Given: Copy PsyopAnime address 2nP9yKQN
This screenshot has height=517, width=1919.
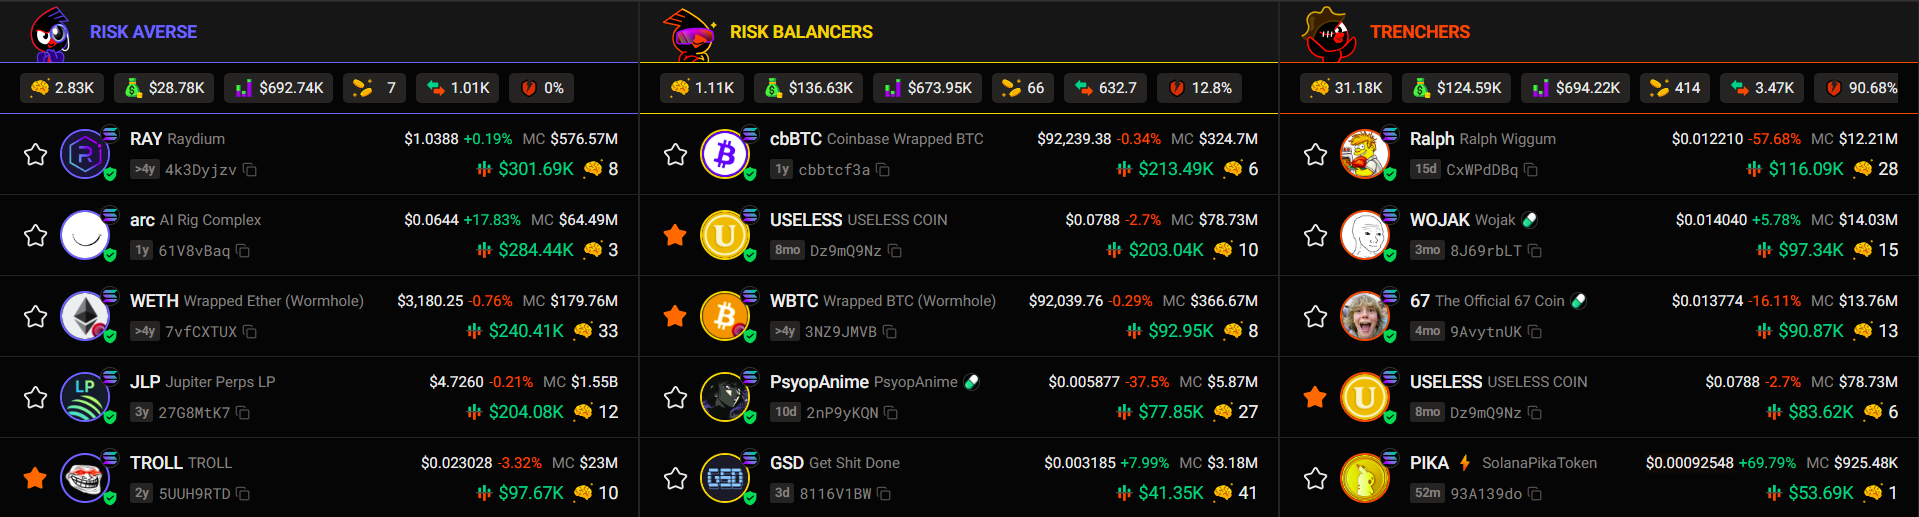Looking at the screenshot, I should point(891,413).
